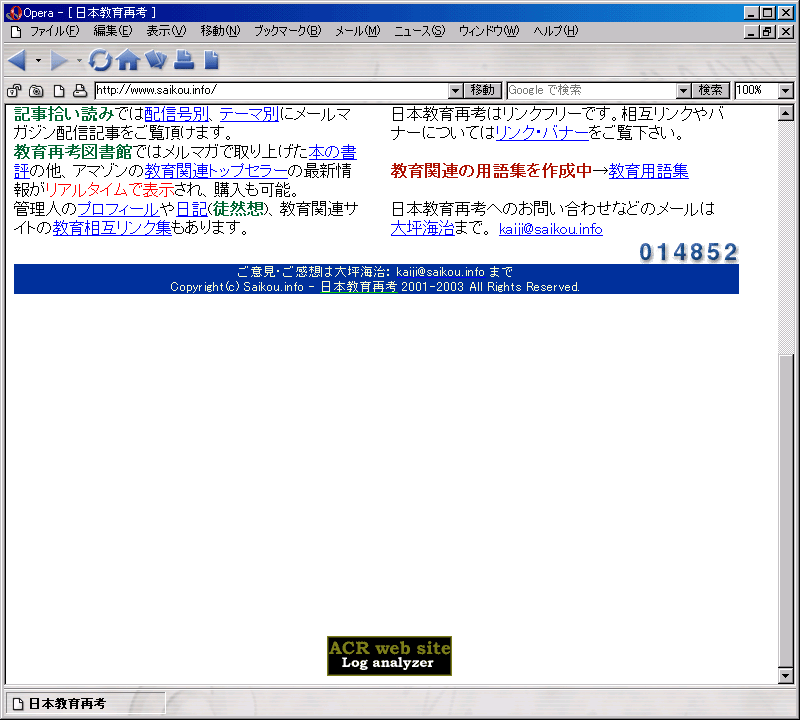Restore the inner document window
Screen dimensions: 800x720
click(767, 32)
